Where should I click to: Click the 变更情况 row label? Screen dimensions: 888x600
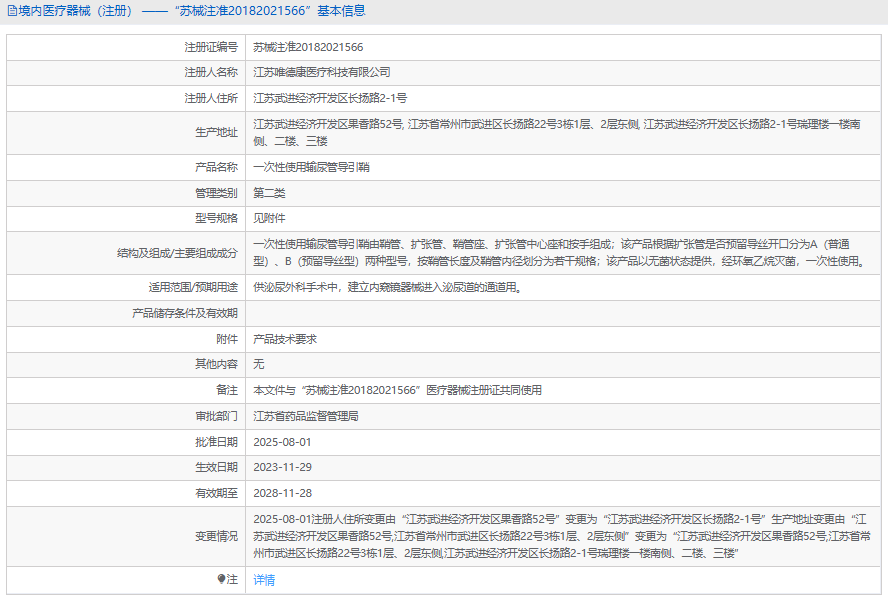(x=217, y=536)
